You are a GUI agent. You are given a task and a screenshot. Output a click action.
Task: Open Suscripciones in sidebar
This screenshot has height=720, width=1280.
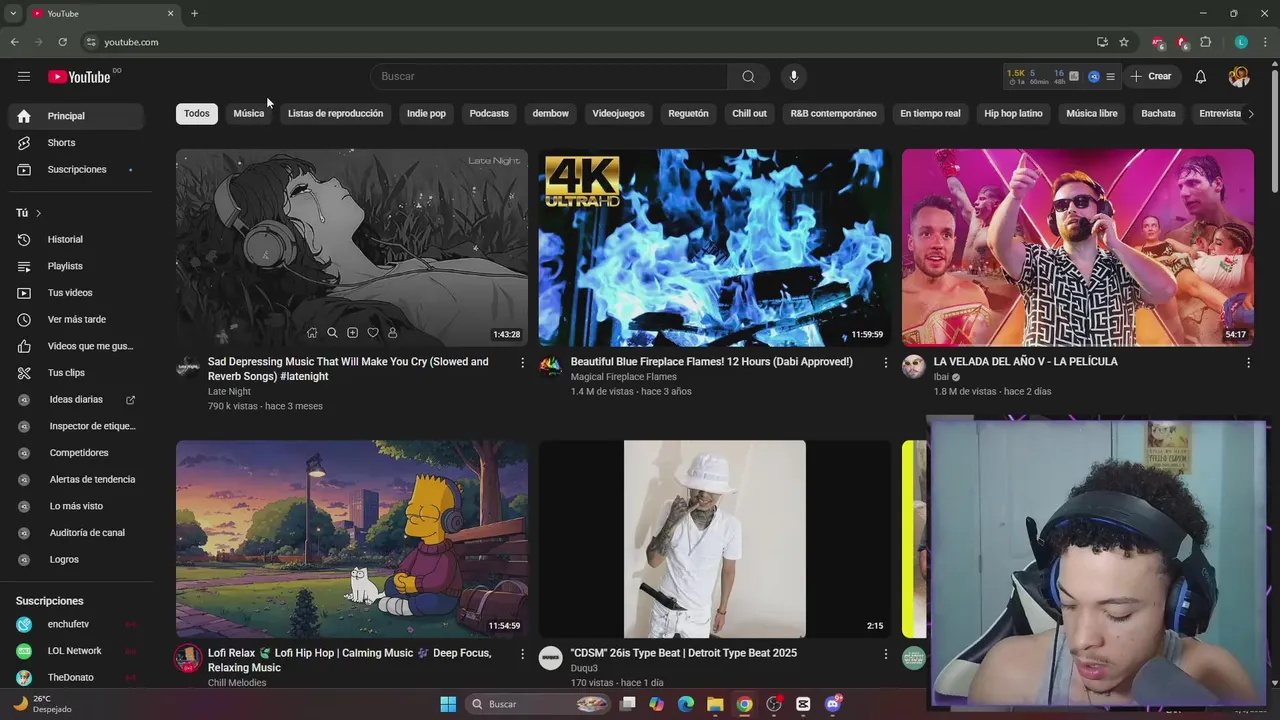pyautogui.click(x=76, y=170)
